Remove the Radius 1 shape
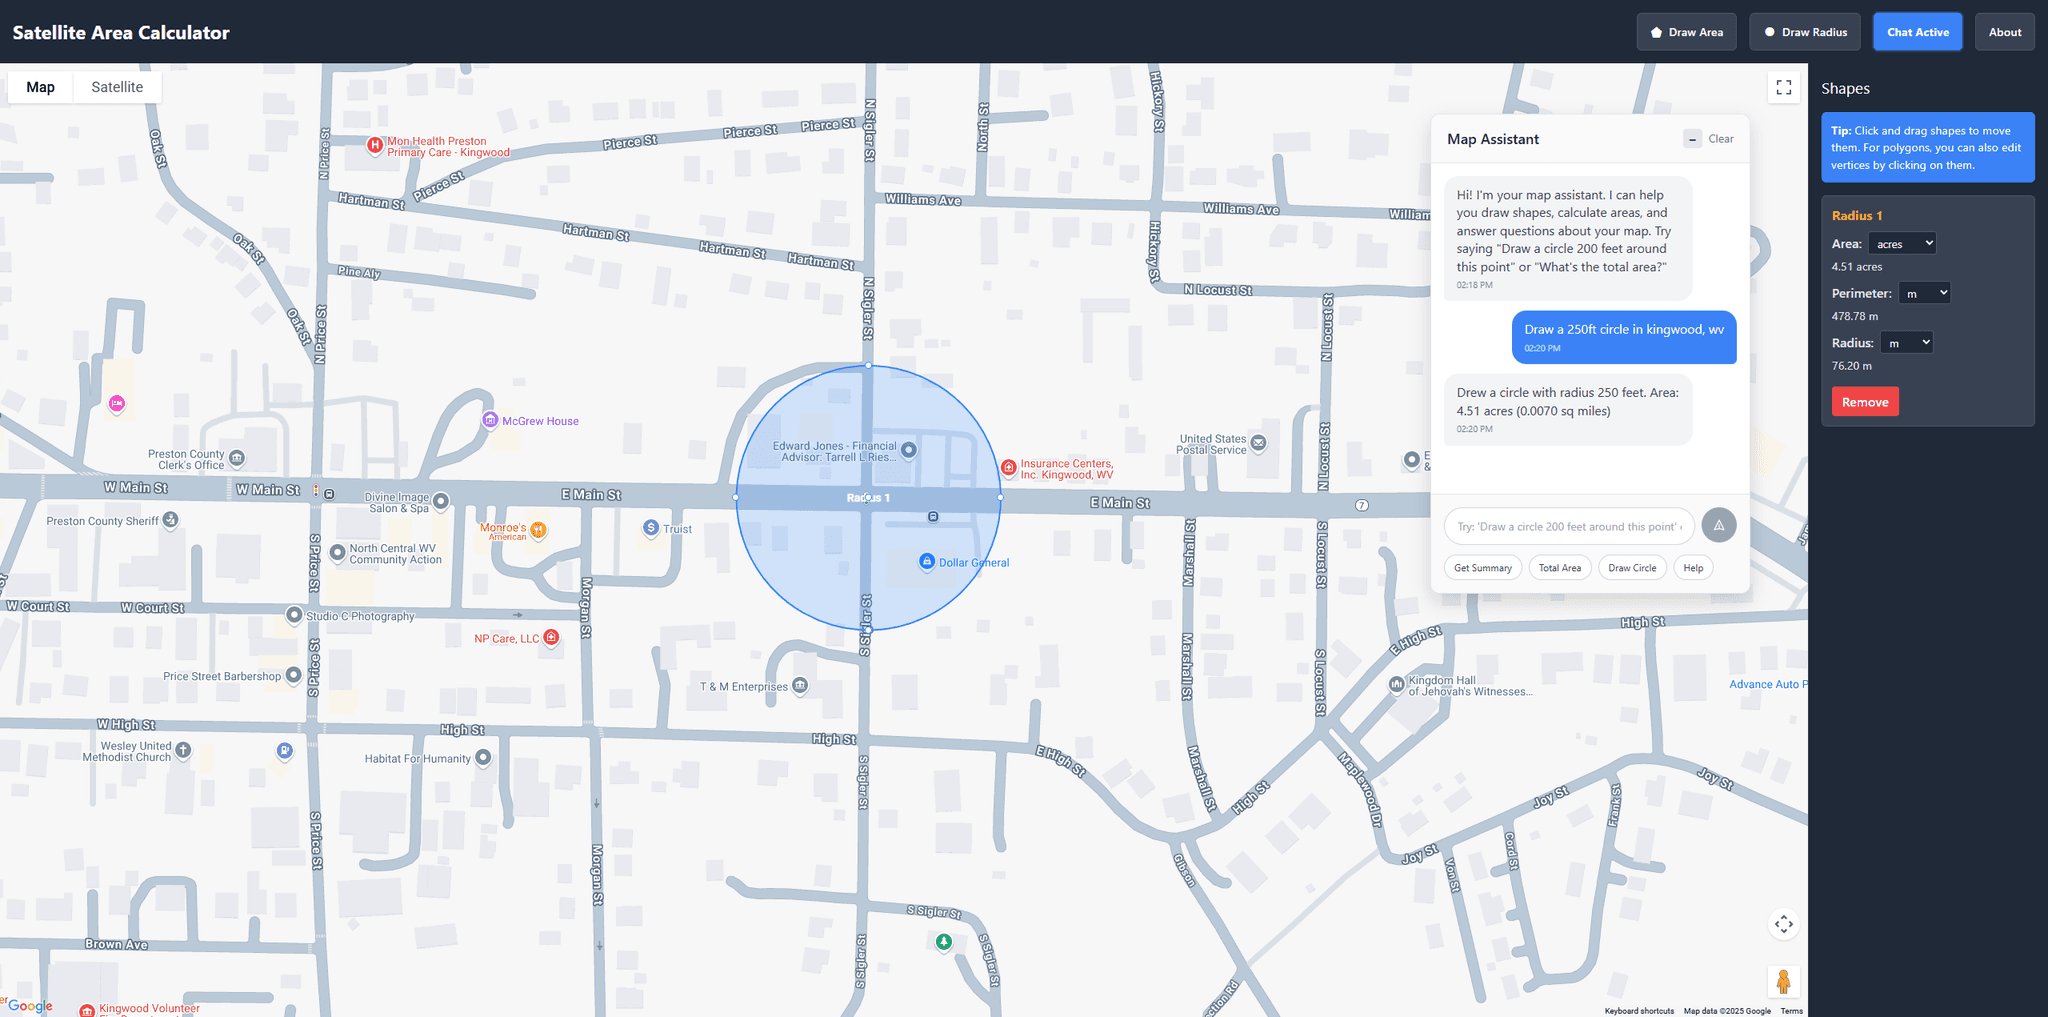The image size is (2048, 1017). click(x=1865, y=402)
